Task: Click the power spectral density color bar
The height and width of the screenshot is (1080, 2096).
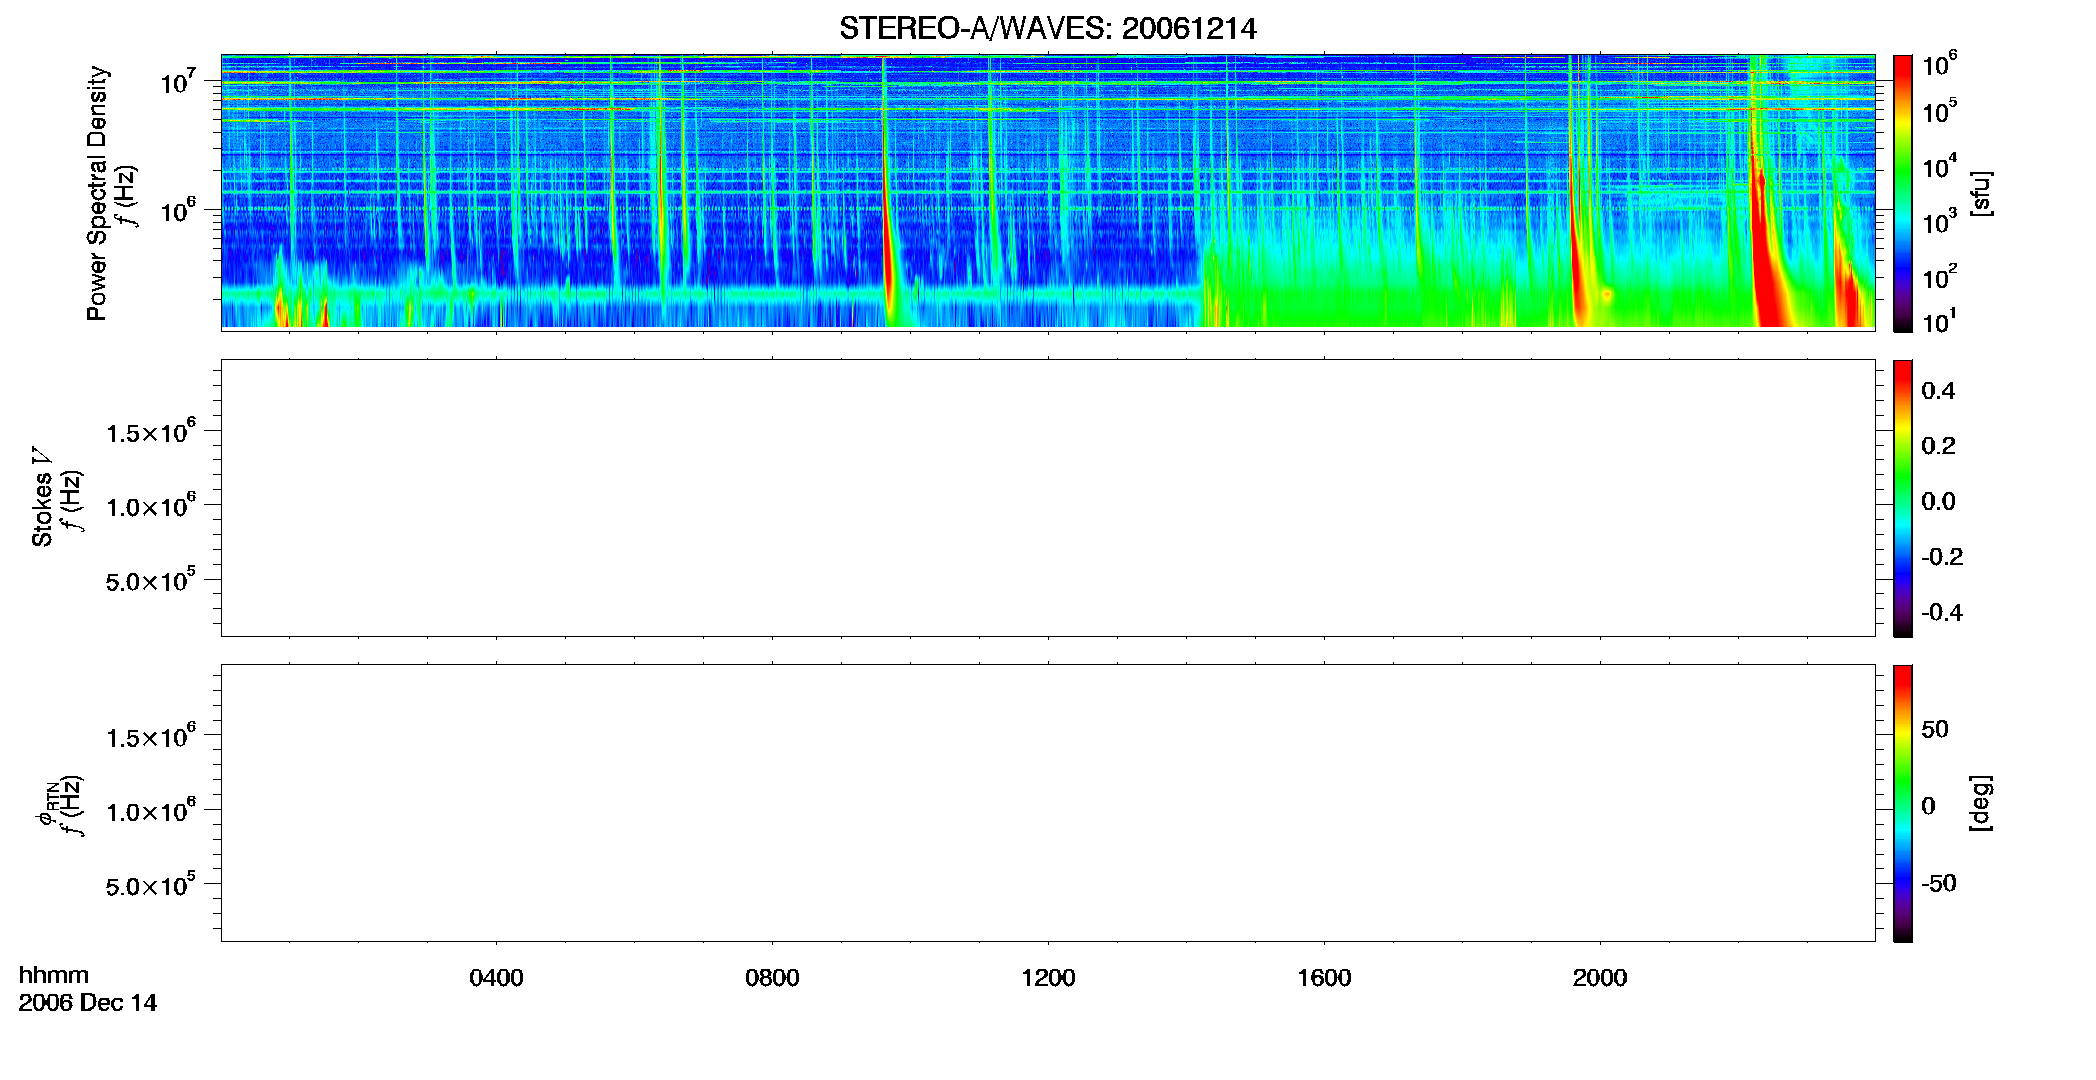Action: click(1902, 193)
